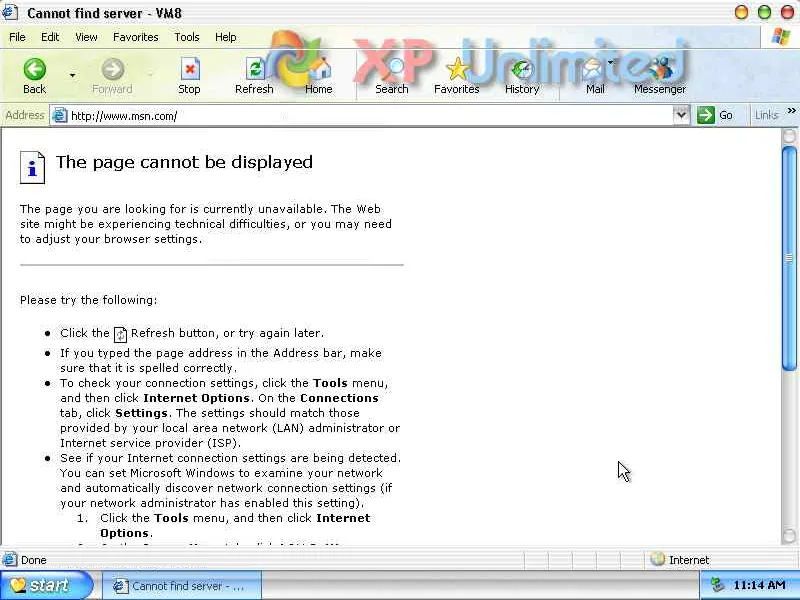Click the IE icon in the title bar
800x600 pixels.
(x=9, y=11)
